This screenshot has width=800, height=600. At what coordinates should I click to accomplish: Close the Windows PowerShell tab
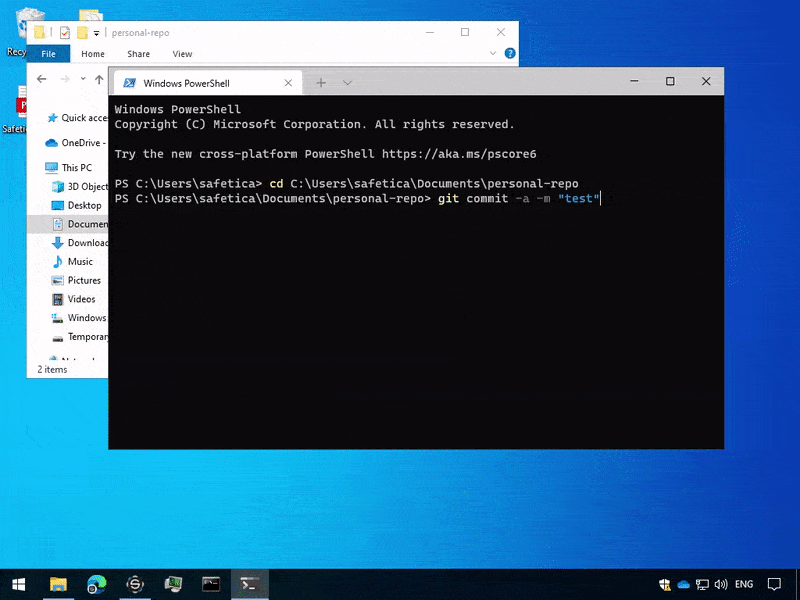click(x=288, y=83)
